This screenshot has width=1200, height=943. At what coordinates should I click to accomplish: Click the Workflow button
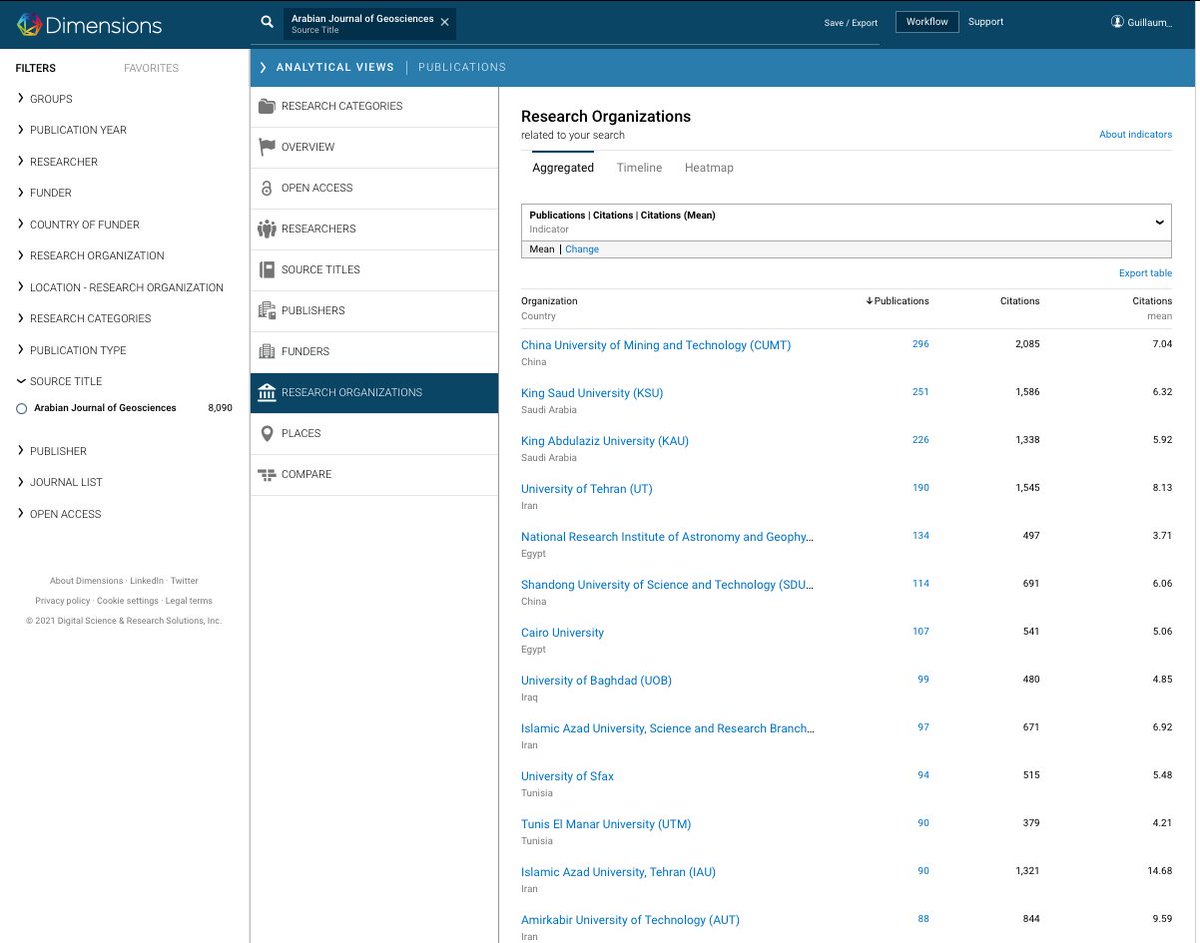[927, 22]
